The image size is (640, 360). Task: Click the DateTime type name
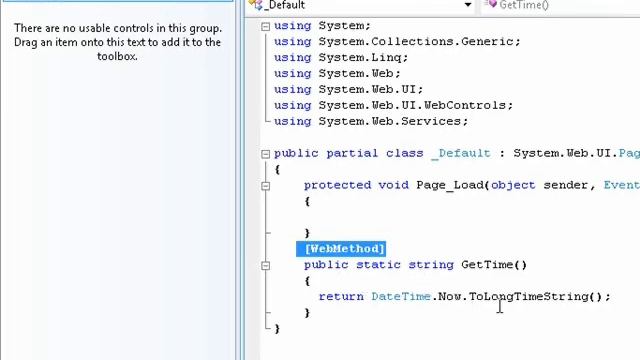click(401, 297)
